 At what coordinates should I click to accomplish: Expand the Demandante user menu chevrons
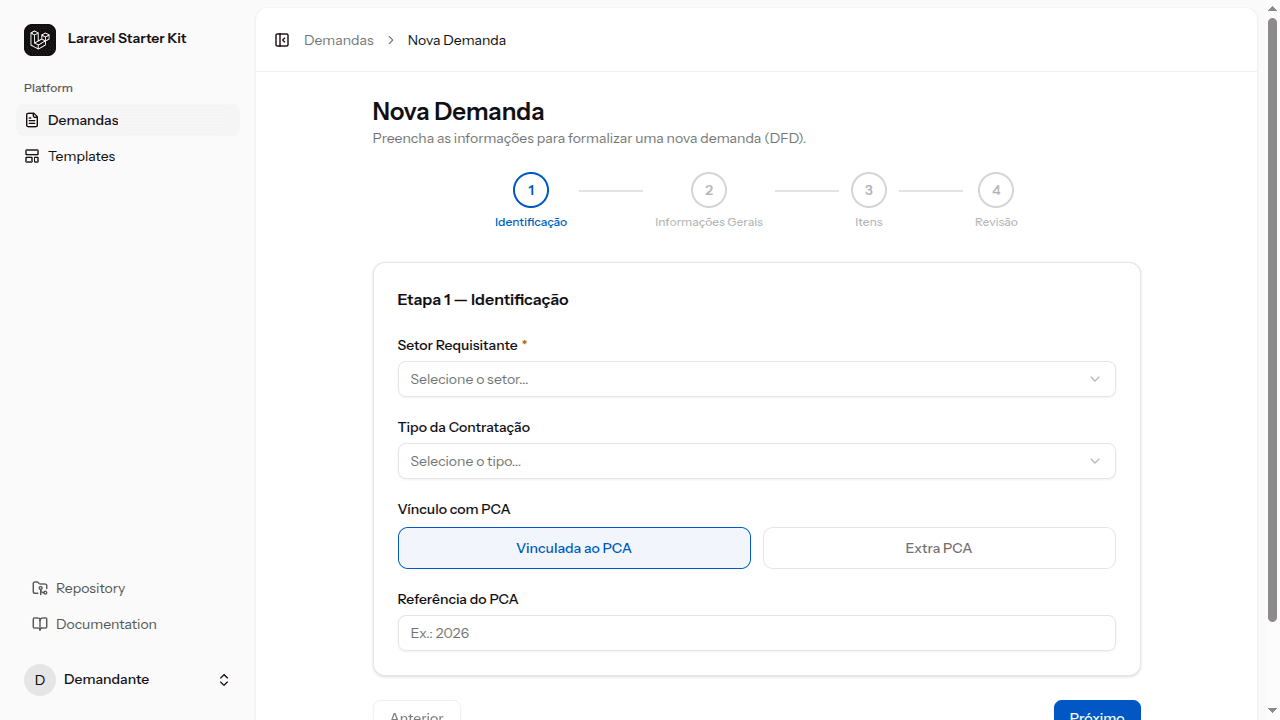coord(224,680)
